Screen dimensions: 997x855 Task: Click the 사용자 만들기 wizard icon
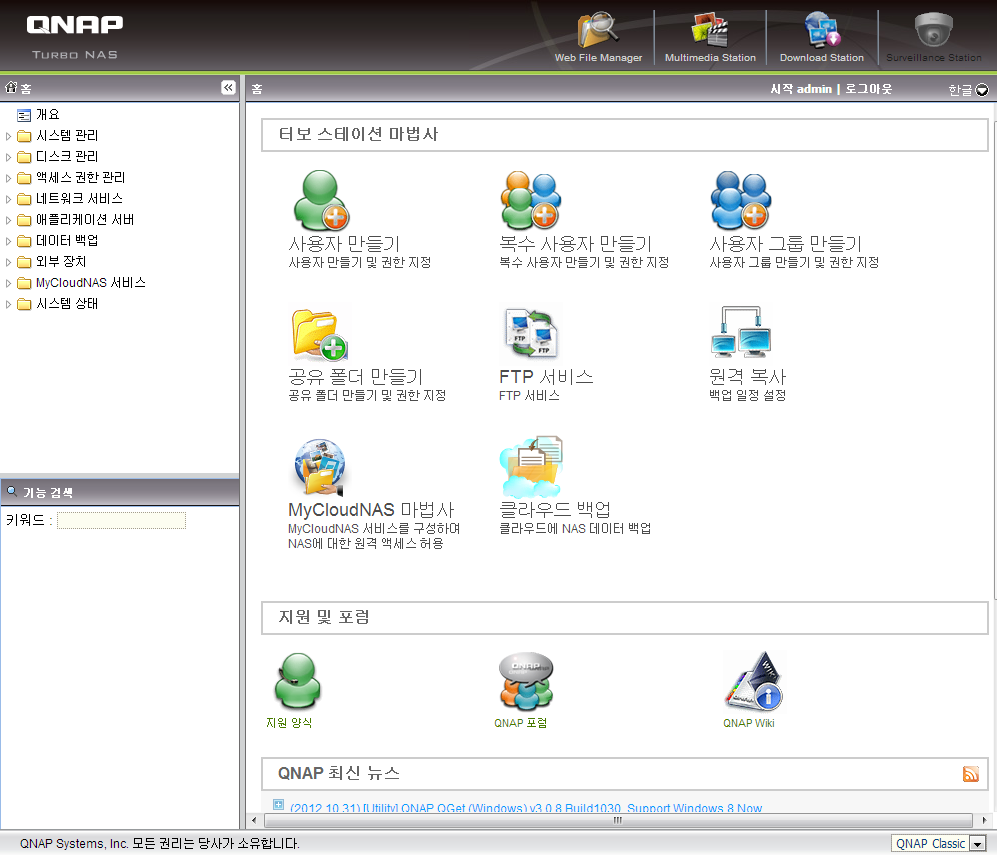320,200
